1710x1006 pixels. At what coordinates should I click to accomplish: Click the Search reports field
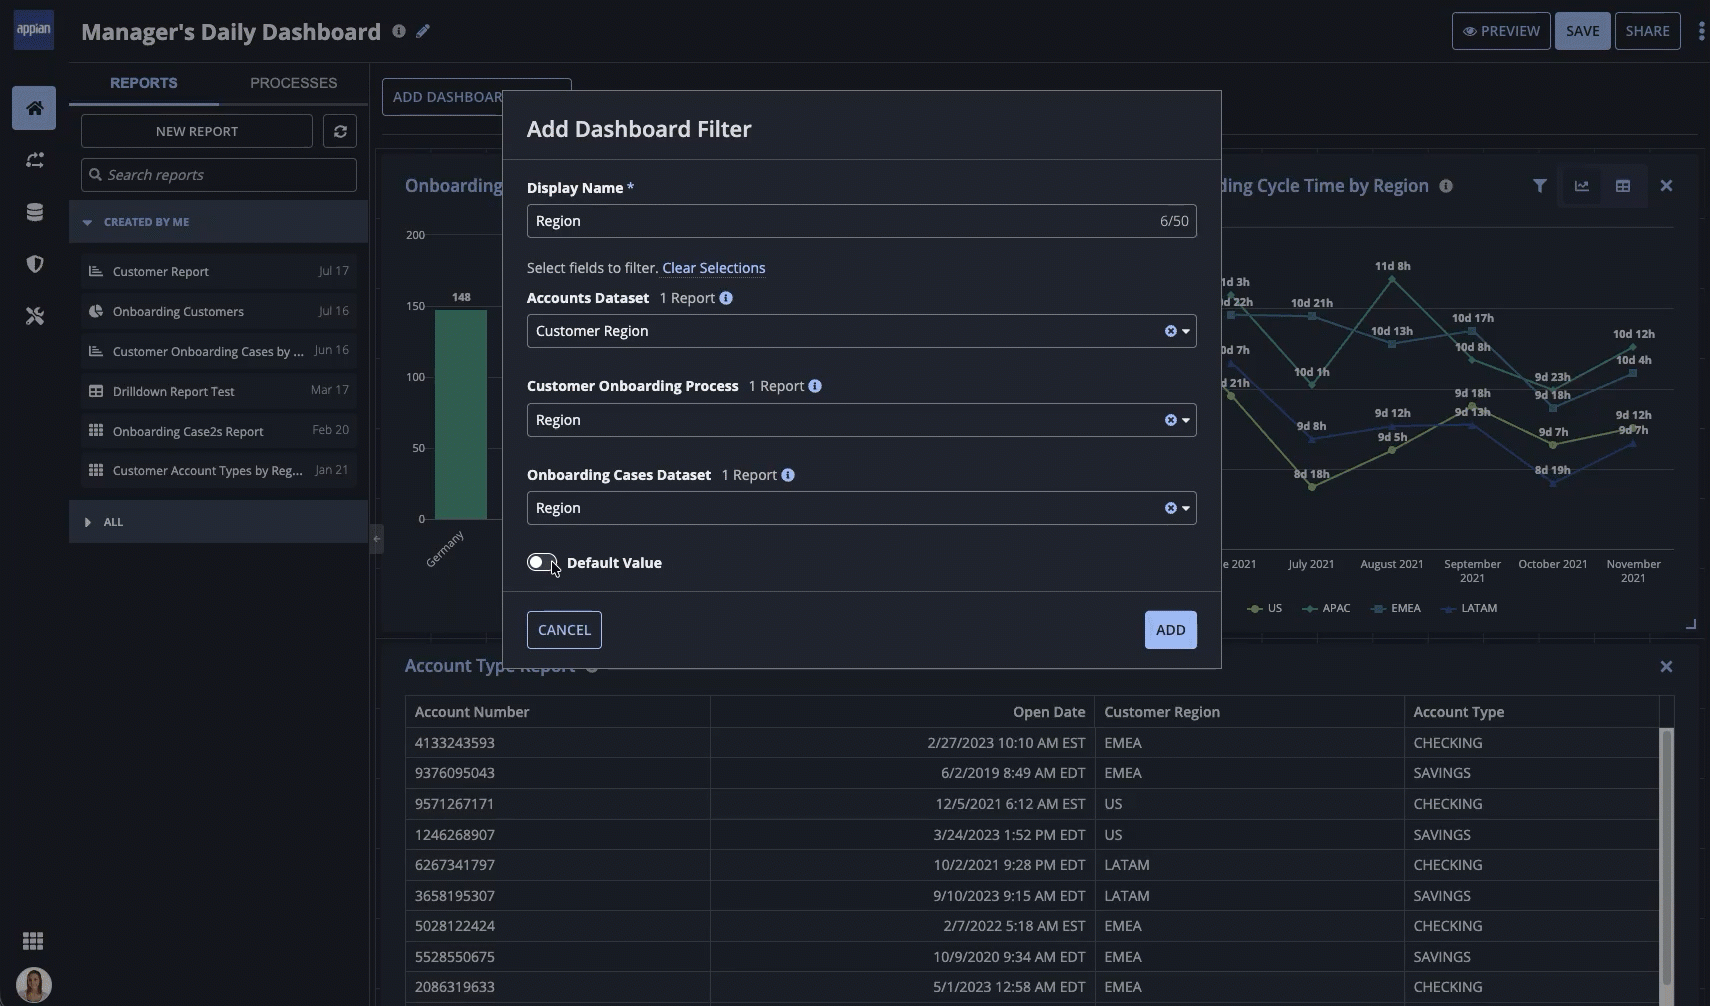(x=219, y=175)
